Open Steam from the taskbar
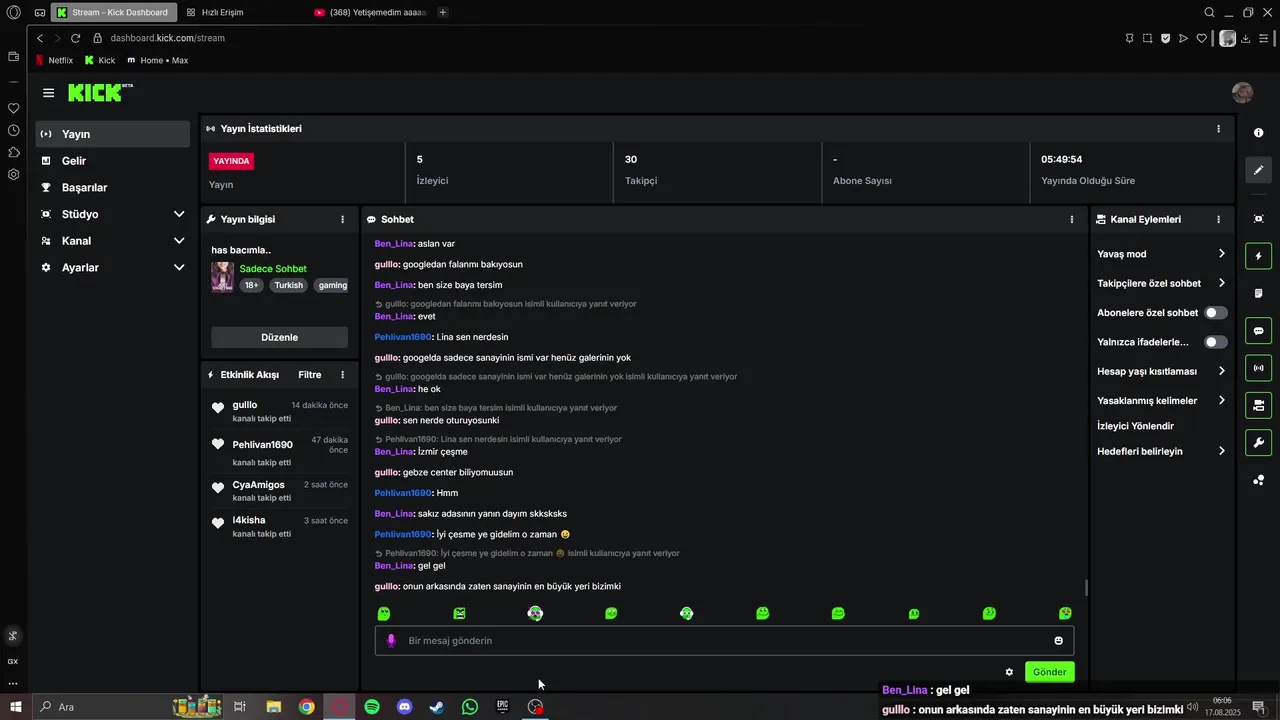The image size is (1280, 720). 437,707
